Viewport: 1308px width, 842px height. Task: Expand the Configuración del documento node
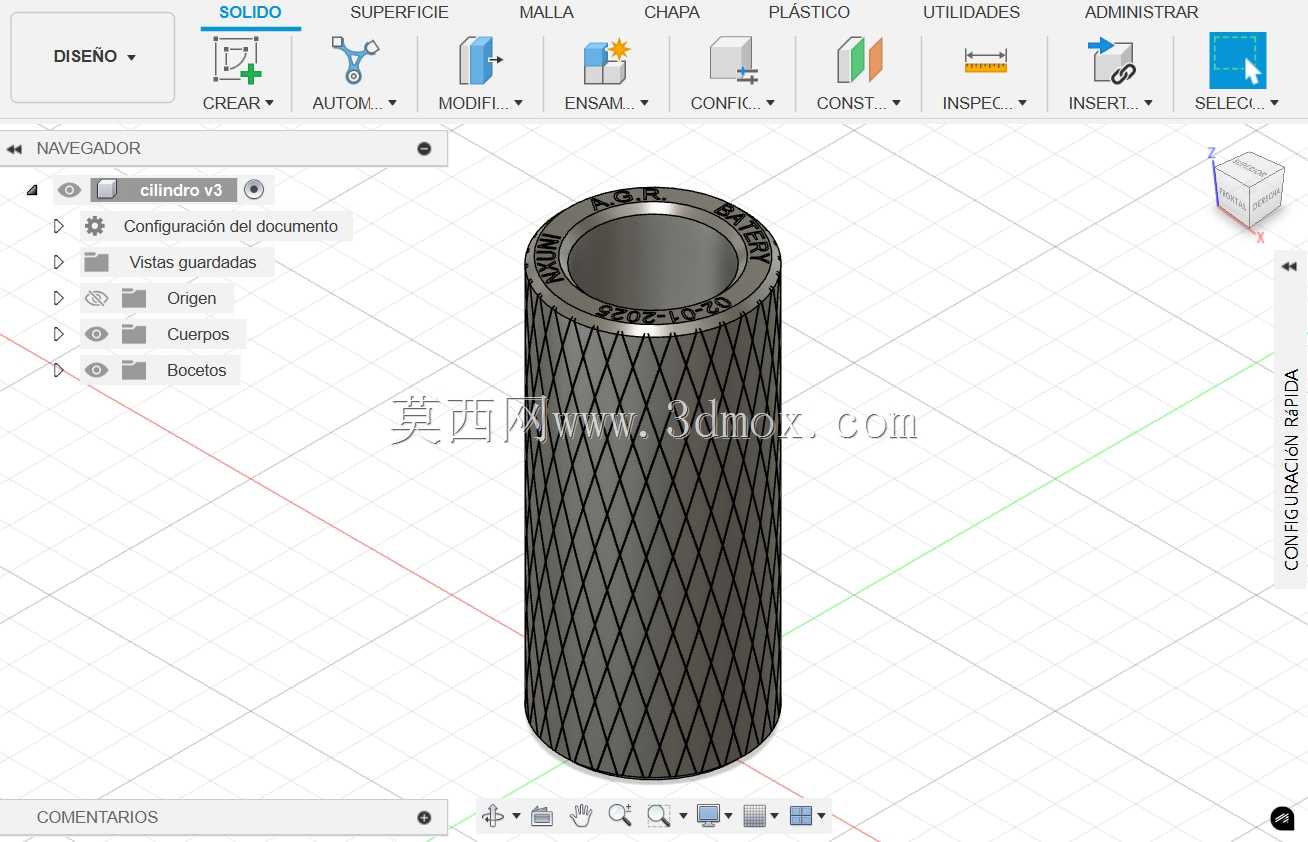59,226
